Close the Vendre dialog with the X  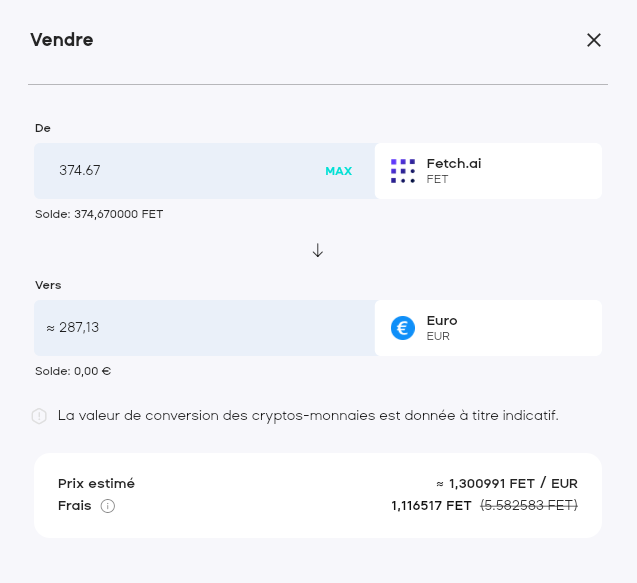pos(594,40)
